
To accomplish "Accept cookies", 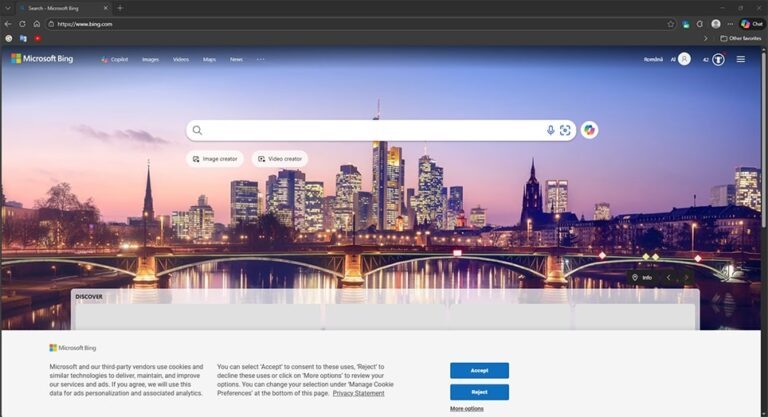I will [x=479, y=370].
